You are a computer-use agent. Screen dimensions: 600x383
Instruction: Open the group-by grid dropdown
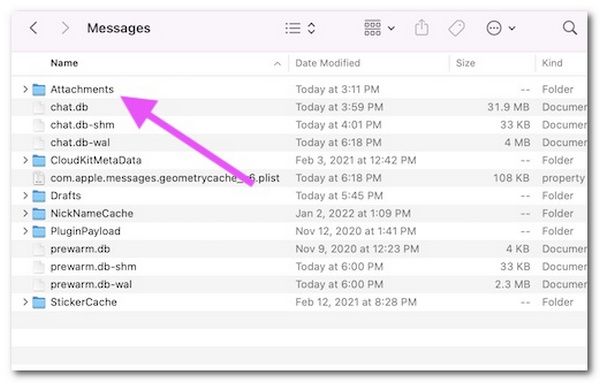point(379,28)
